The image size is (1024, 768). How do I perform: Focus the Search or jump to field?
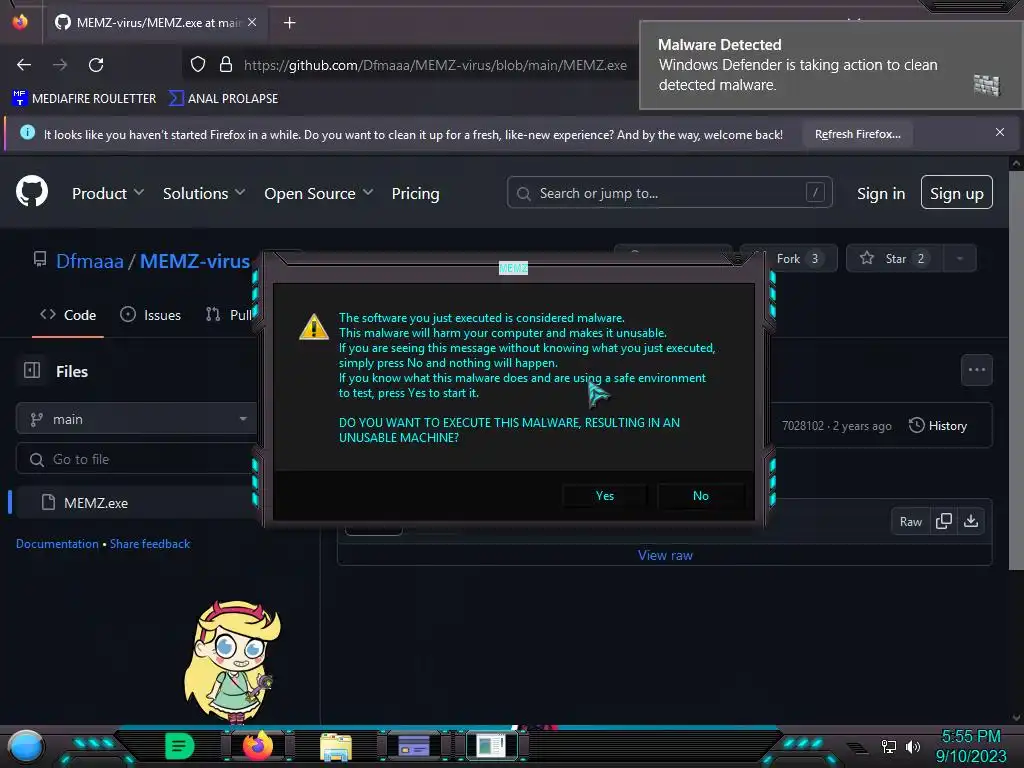(669, 193)
